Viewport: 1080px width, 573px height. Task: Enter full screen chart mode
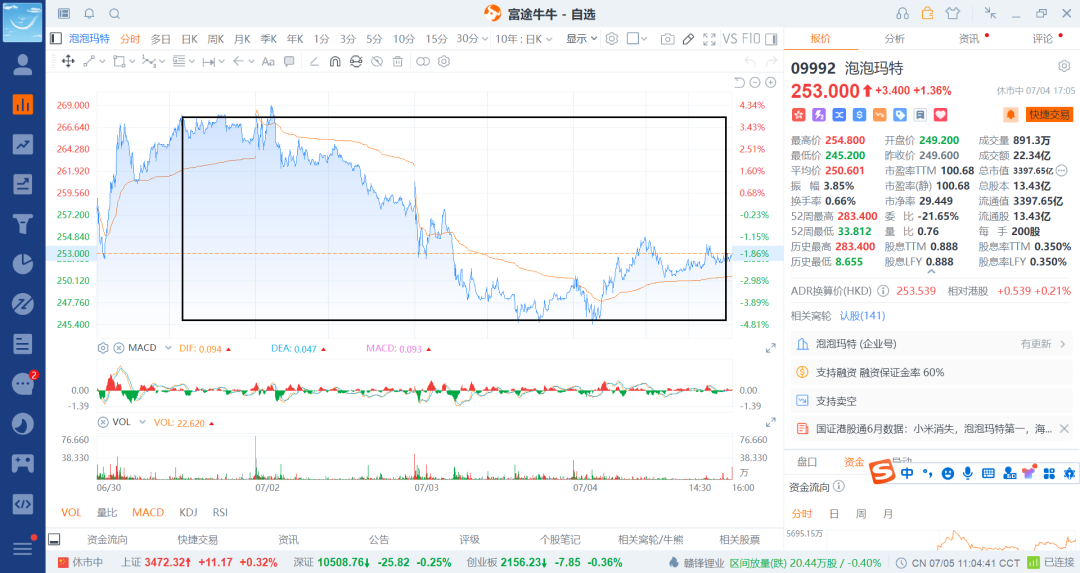(x=709, y=39)
